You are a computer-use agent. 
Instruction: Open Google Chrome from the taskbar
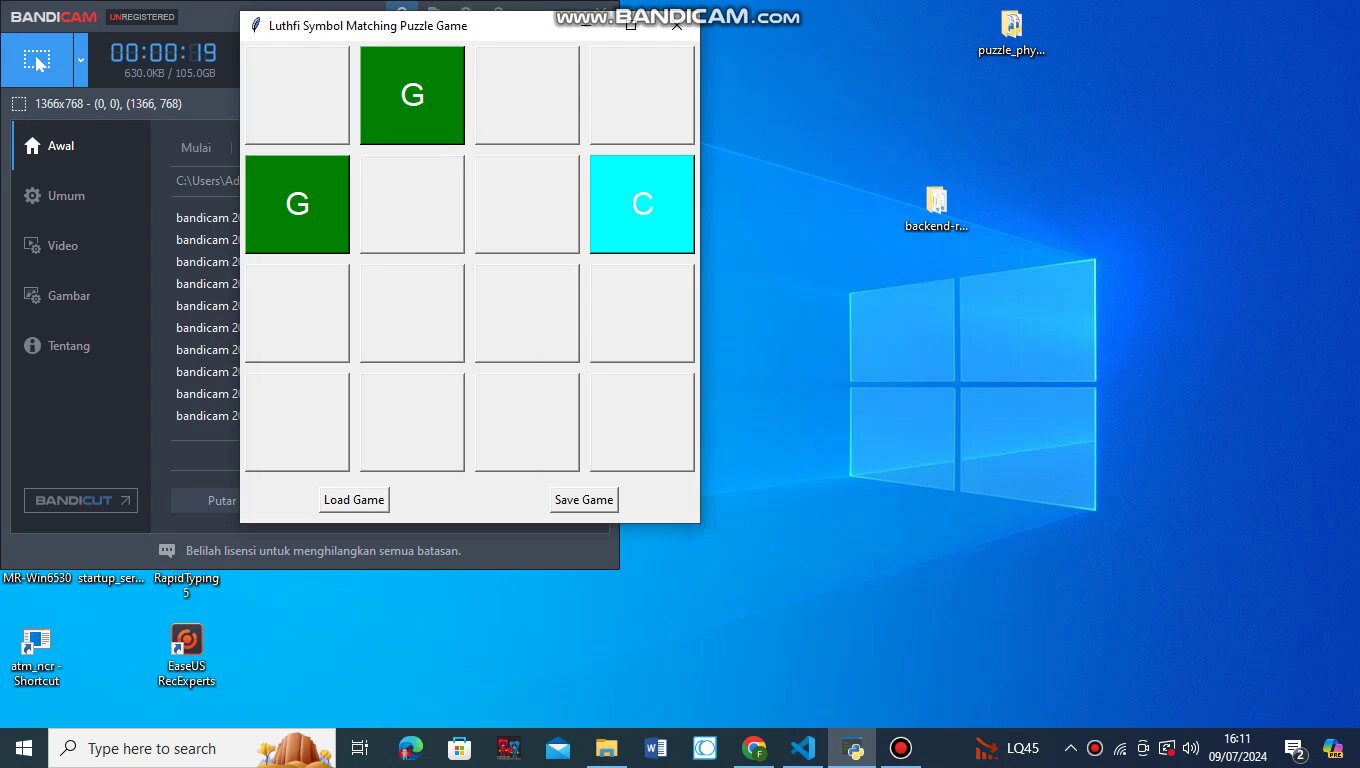[754, 748]
